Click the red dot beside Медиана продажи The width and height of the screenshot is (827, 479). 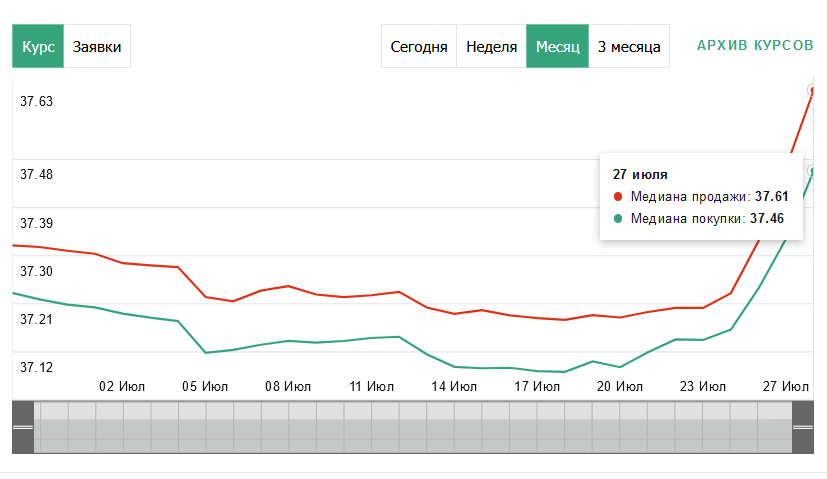618,197
